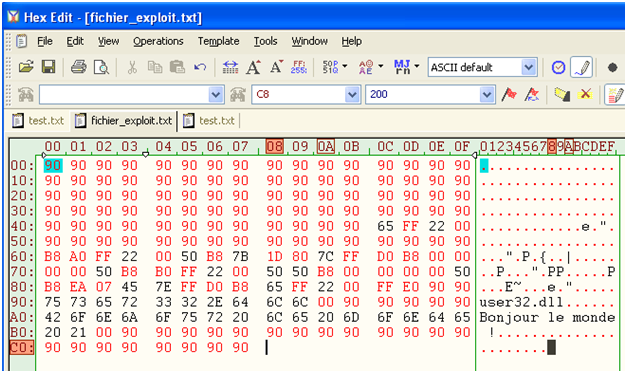
Task: Click byte 42 in row A0
Action: (52, 317)
